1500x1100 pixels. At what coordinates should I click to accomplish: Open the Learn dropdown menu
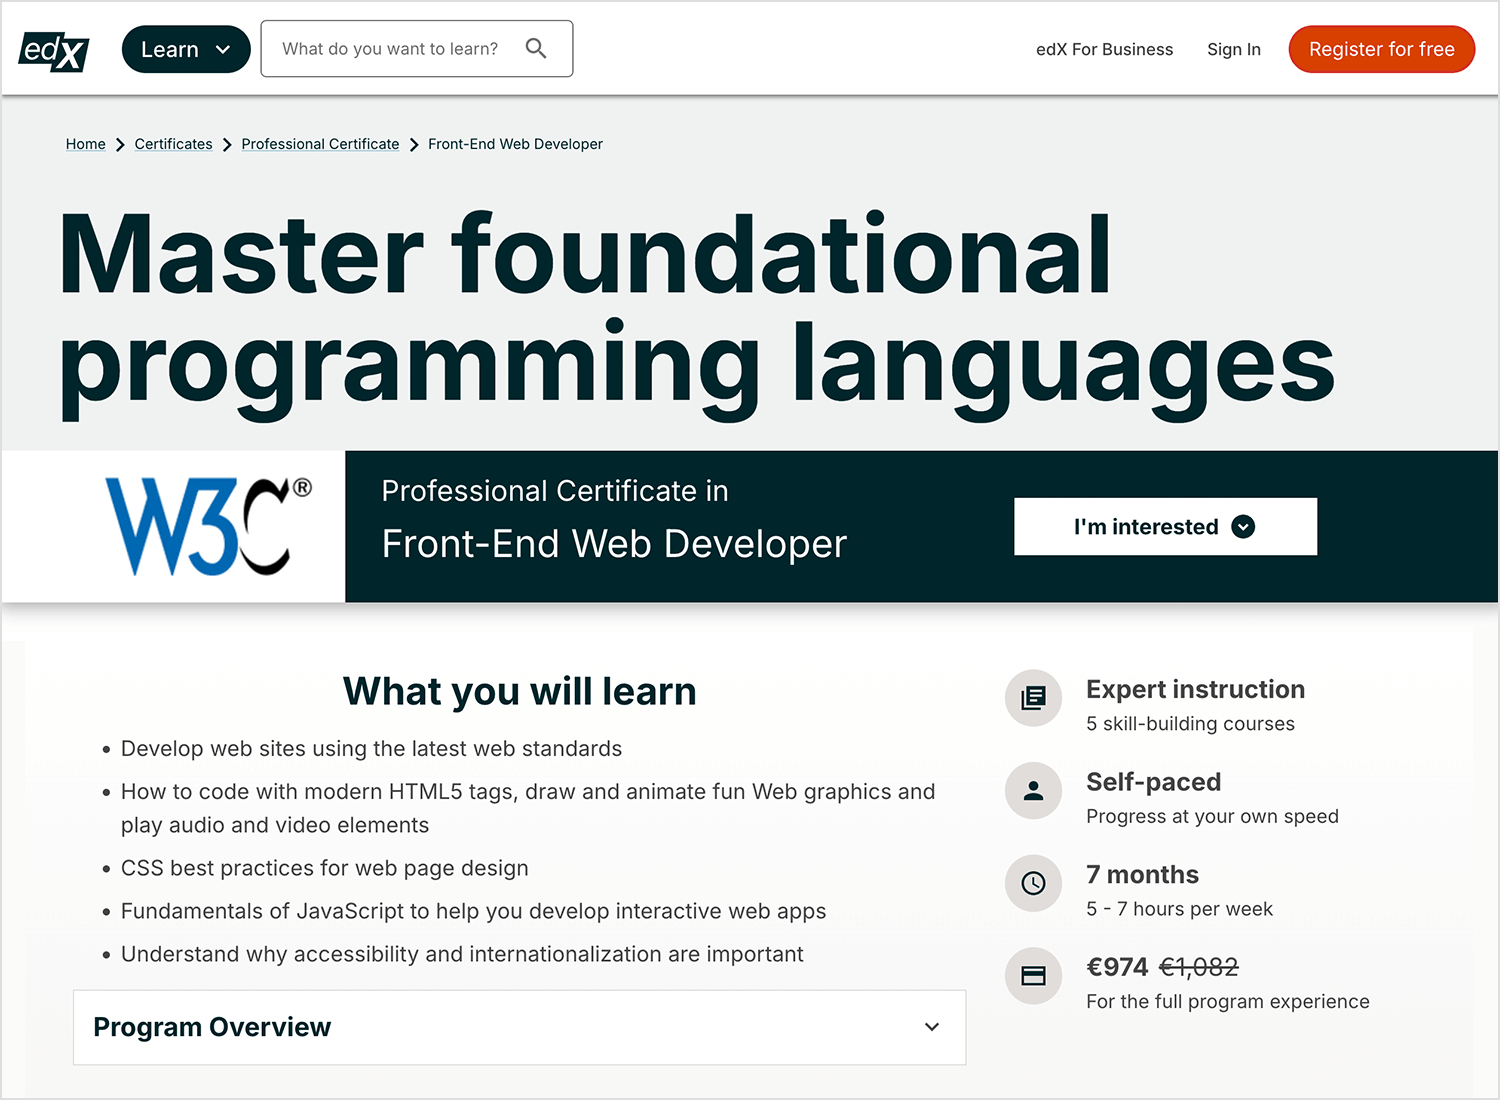186,49
